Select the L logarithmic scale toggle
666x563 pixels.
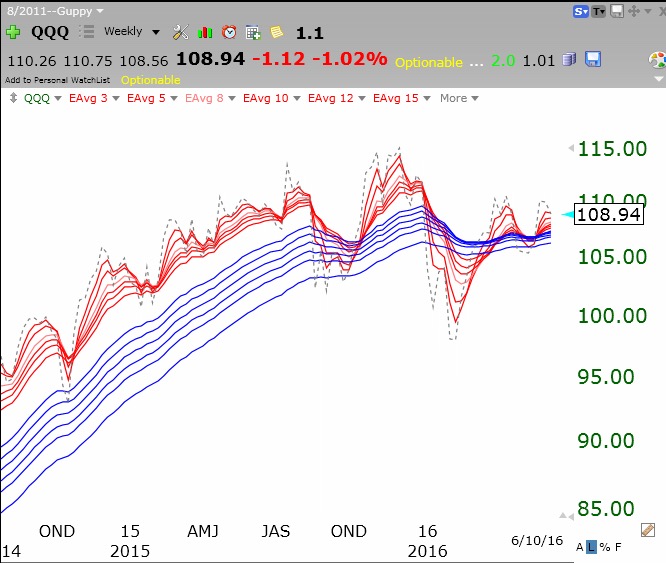pyautogui.click(x=592, y=547)
